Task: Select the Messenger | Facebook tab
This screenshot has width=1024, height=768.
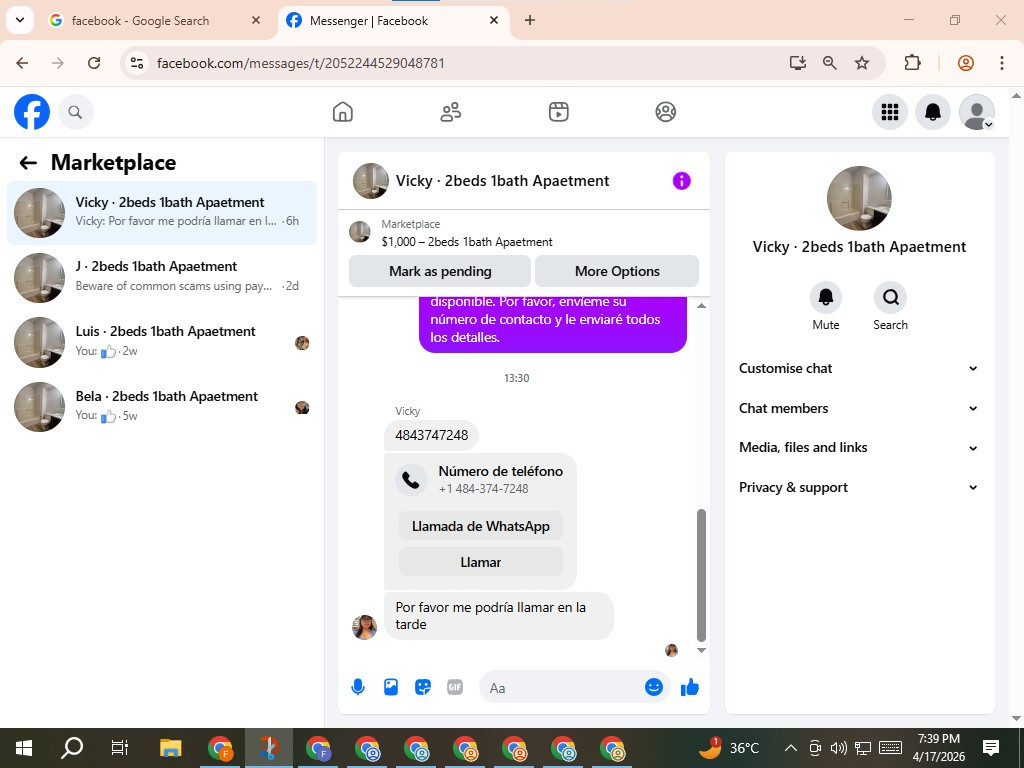Action: point(369,20)
